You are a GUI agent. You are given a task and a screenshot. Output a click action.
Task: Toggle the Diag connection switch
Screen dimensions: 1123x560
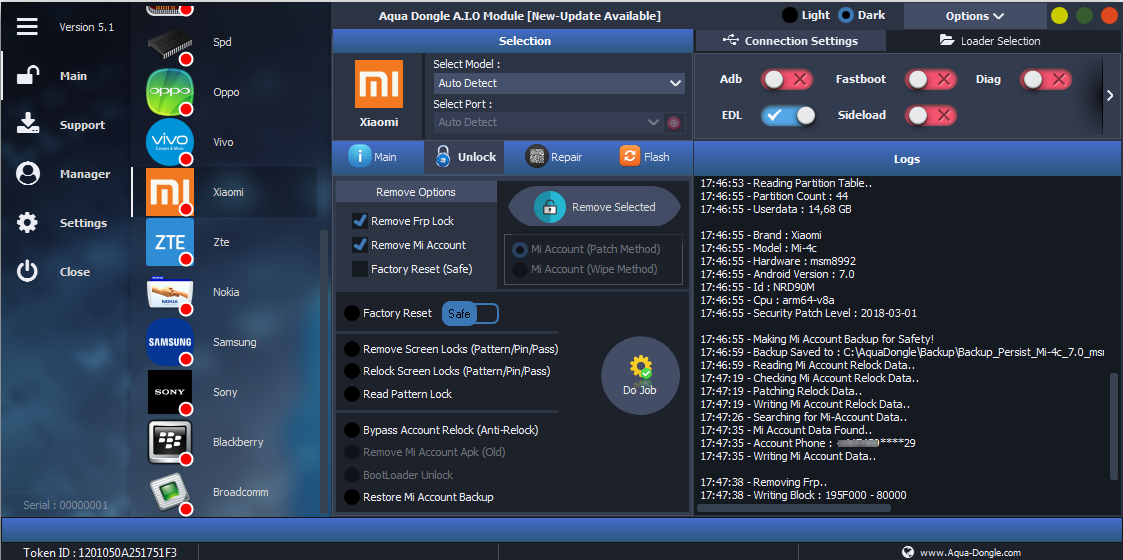coord(1046,79)
